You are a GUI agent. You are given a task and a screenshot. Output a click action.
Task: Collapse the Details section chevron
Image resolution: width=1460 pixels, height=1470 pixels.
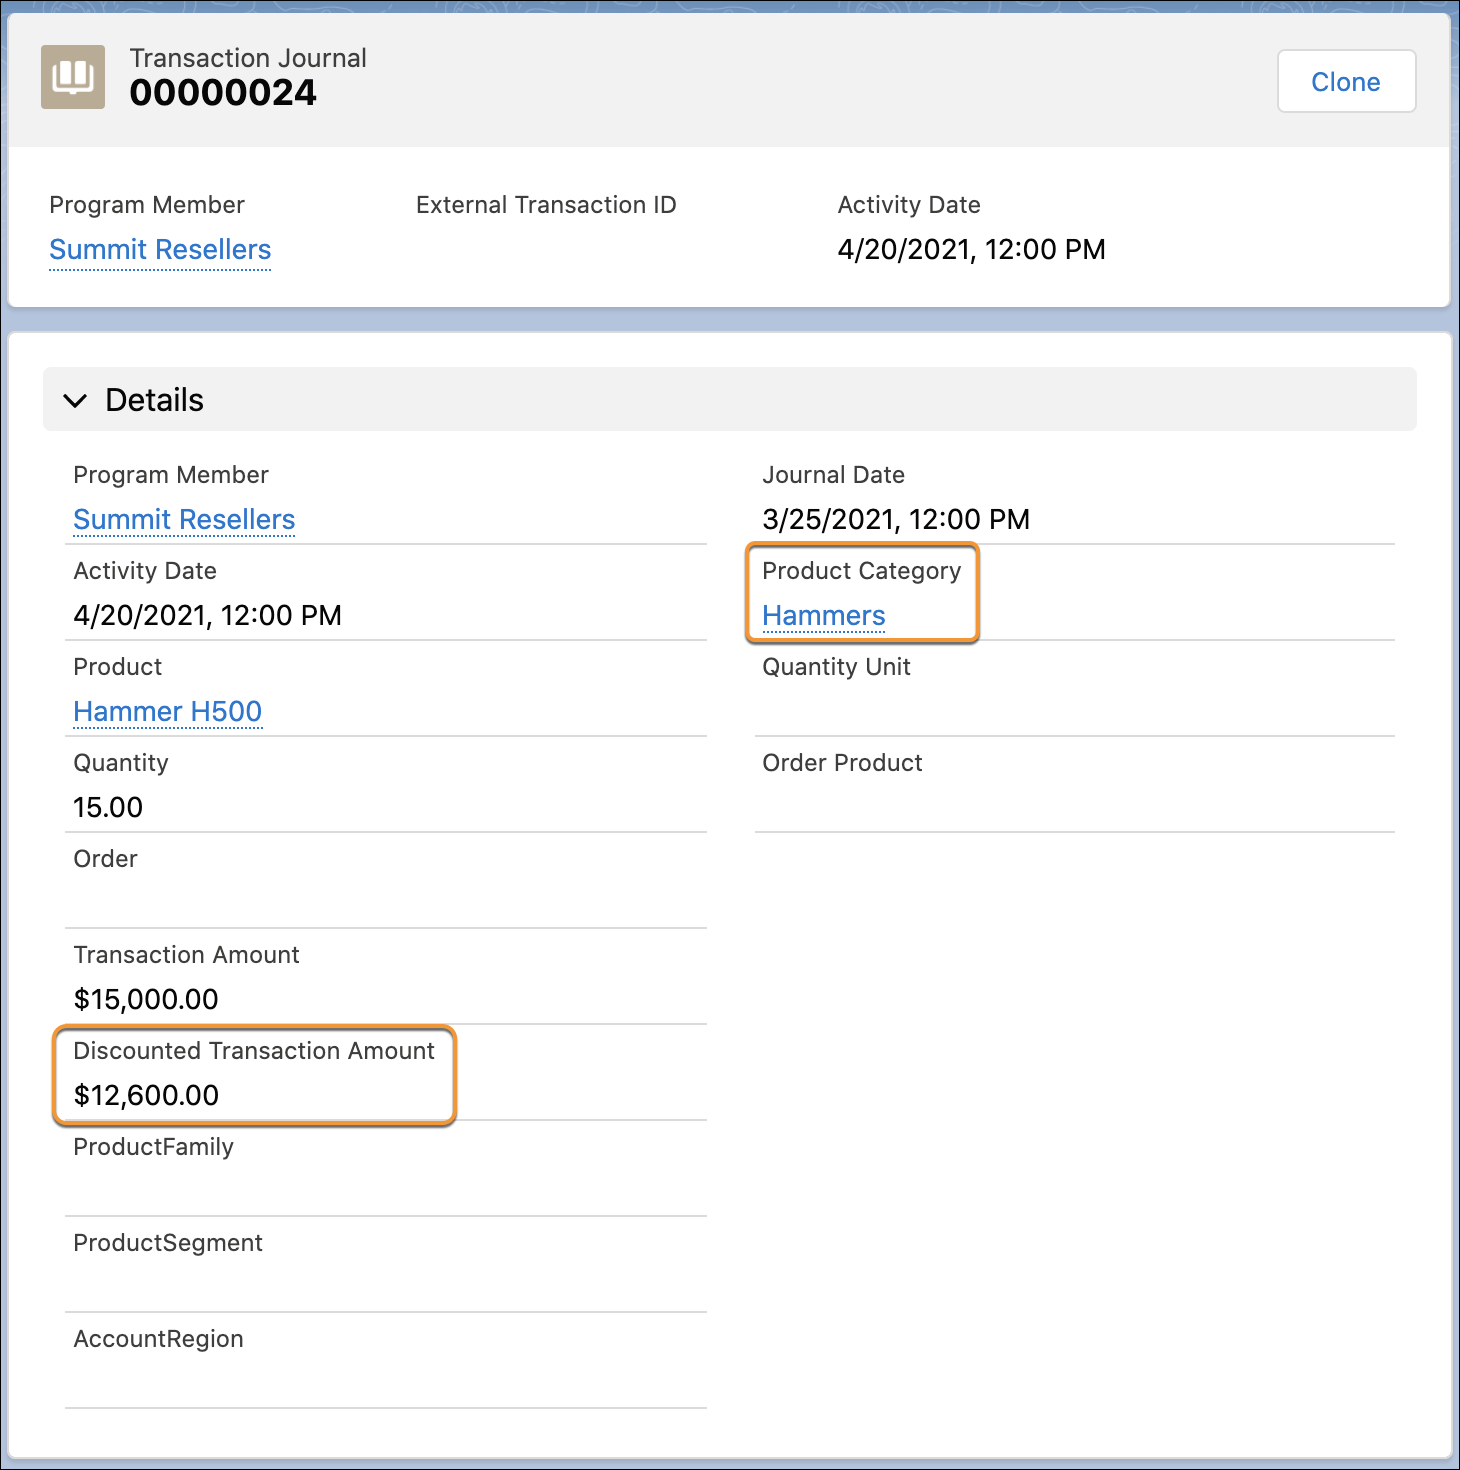76,399
